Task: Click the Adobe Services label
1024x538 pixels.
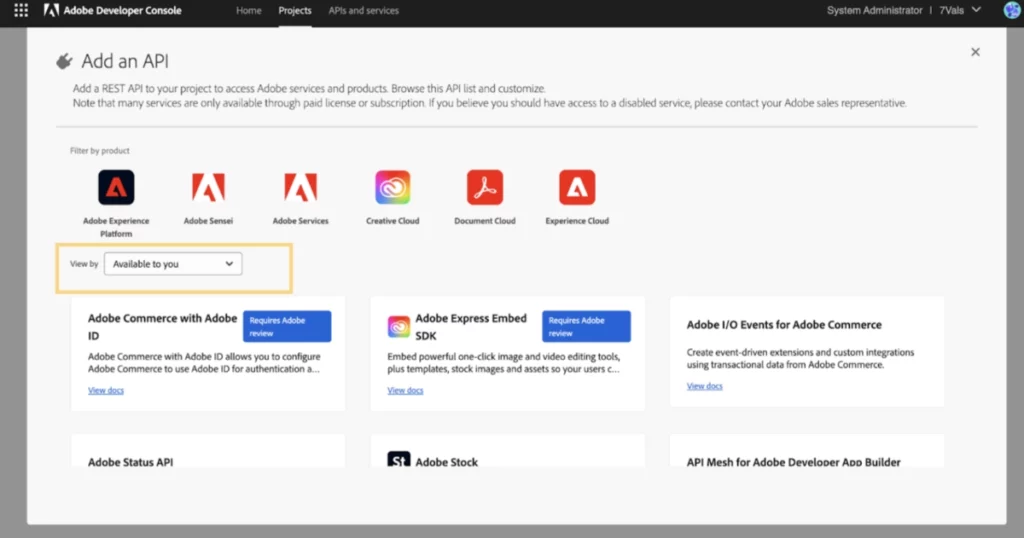Action: (x=300, y=221)
